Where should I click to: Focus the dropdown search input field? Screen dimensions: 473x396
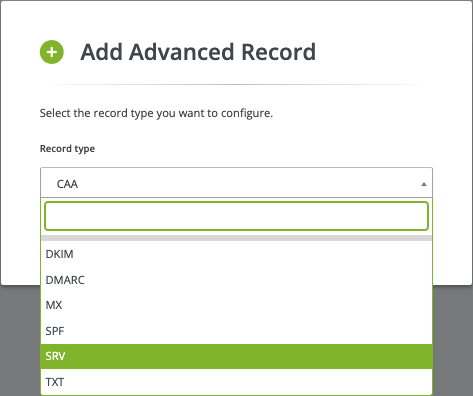click(236, 216)
